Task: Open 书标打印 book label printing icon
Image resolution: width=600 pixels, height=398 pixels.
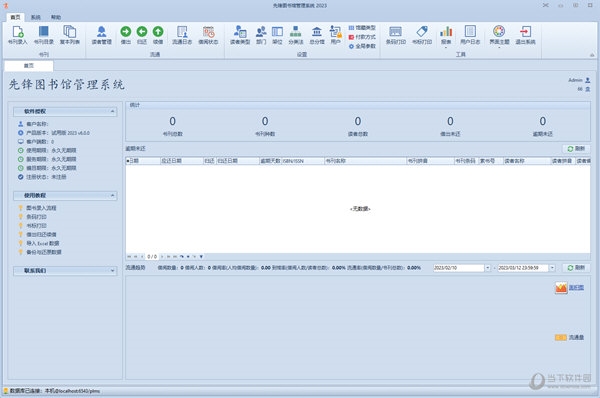Action: 422,35
